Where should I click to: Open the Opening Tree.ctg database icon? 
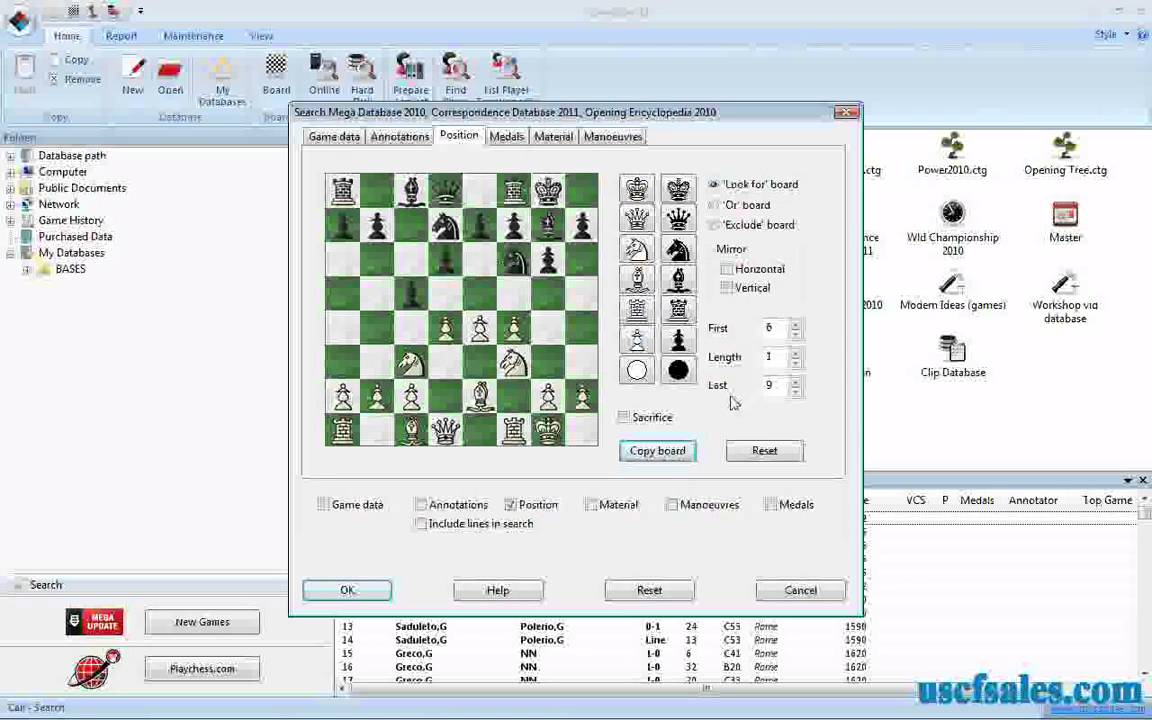1065,154
